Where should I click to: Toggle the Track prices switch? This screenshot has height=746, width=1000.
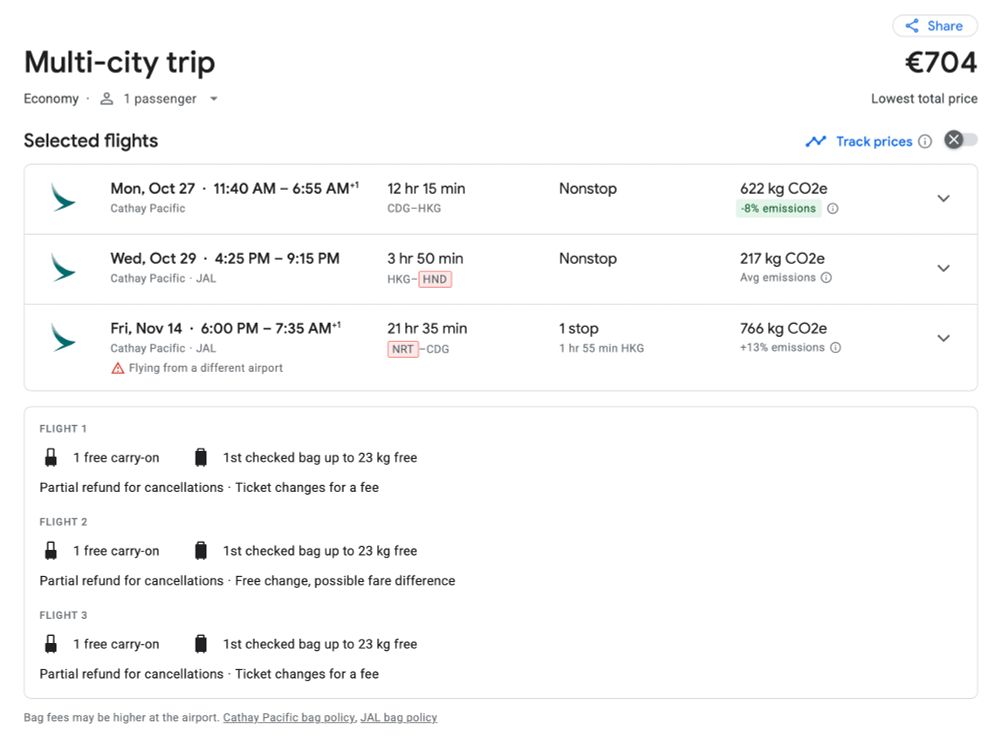click(x=961, y=140)
